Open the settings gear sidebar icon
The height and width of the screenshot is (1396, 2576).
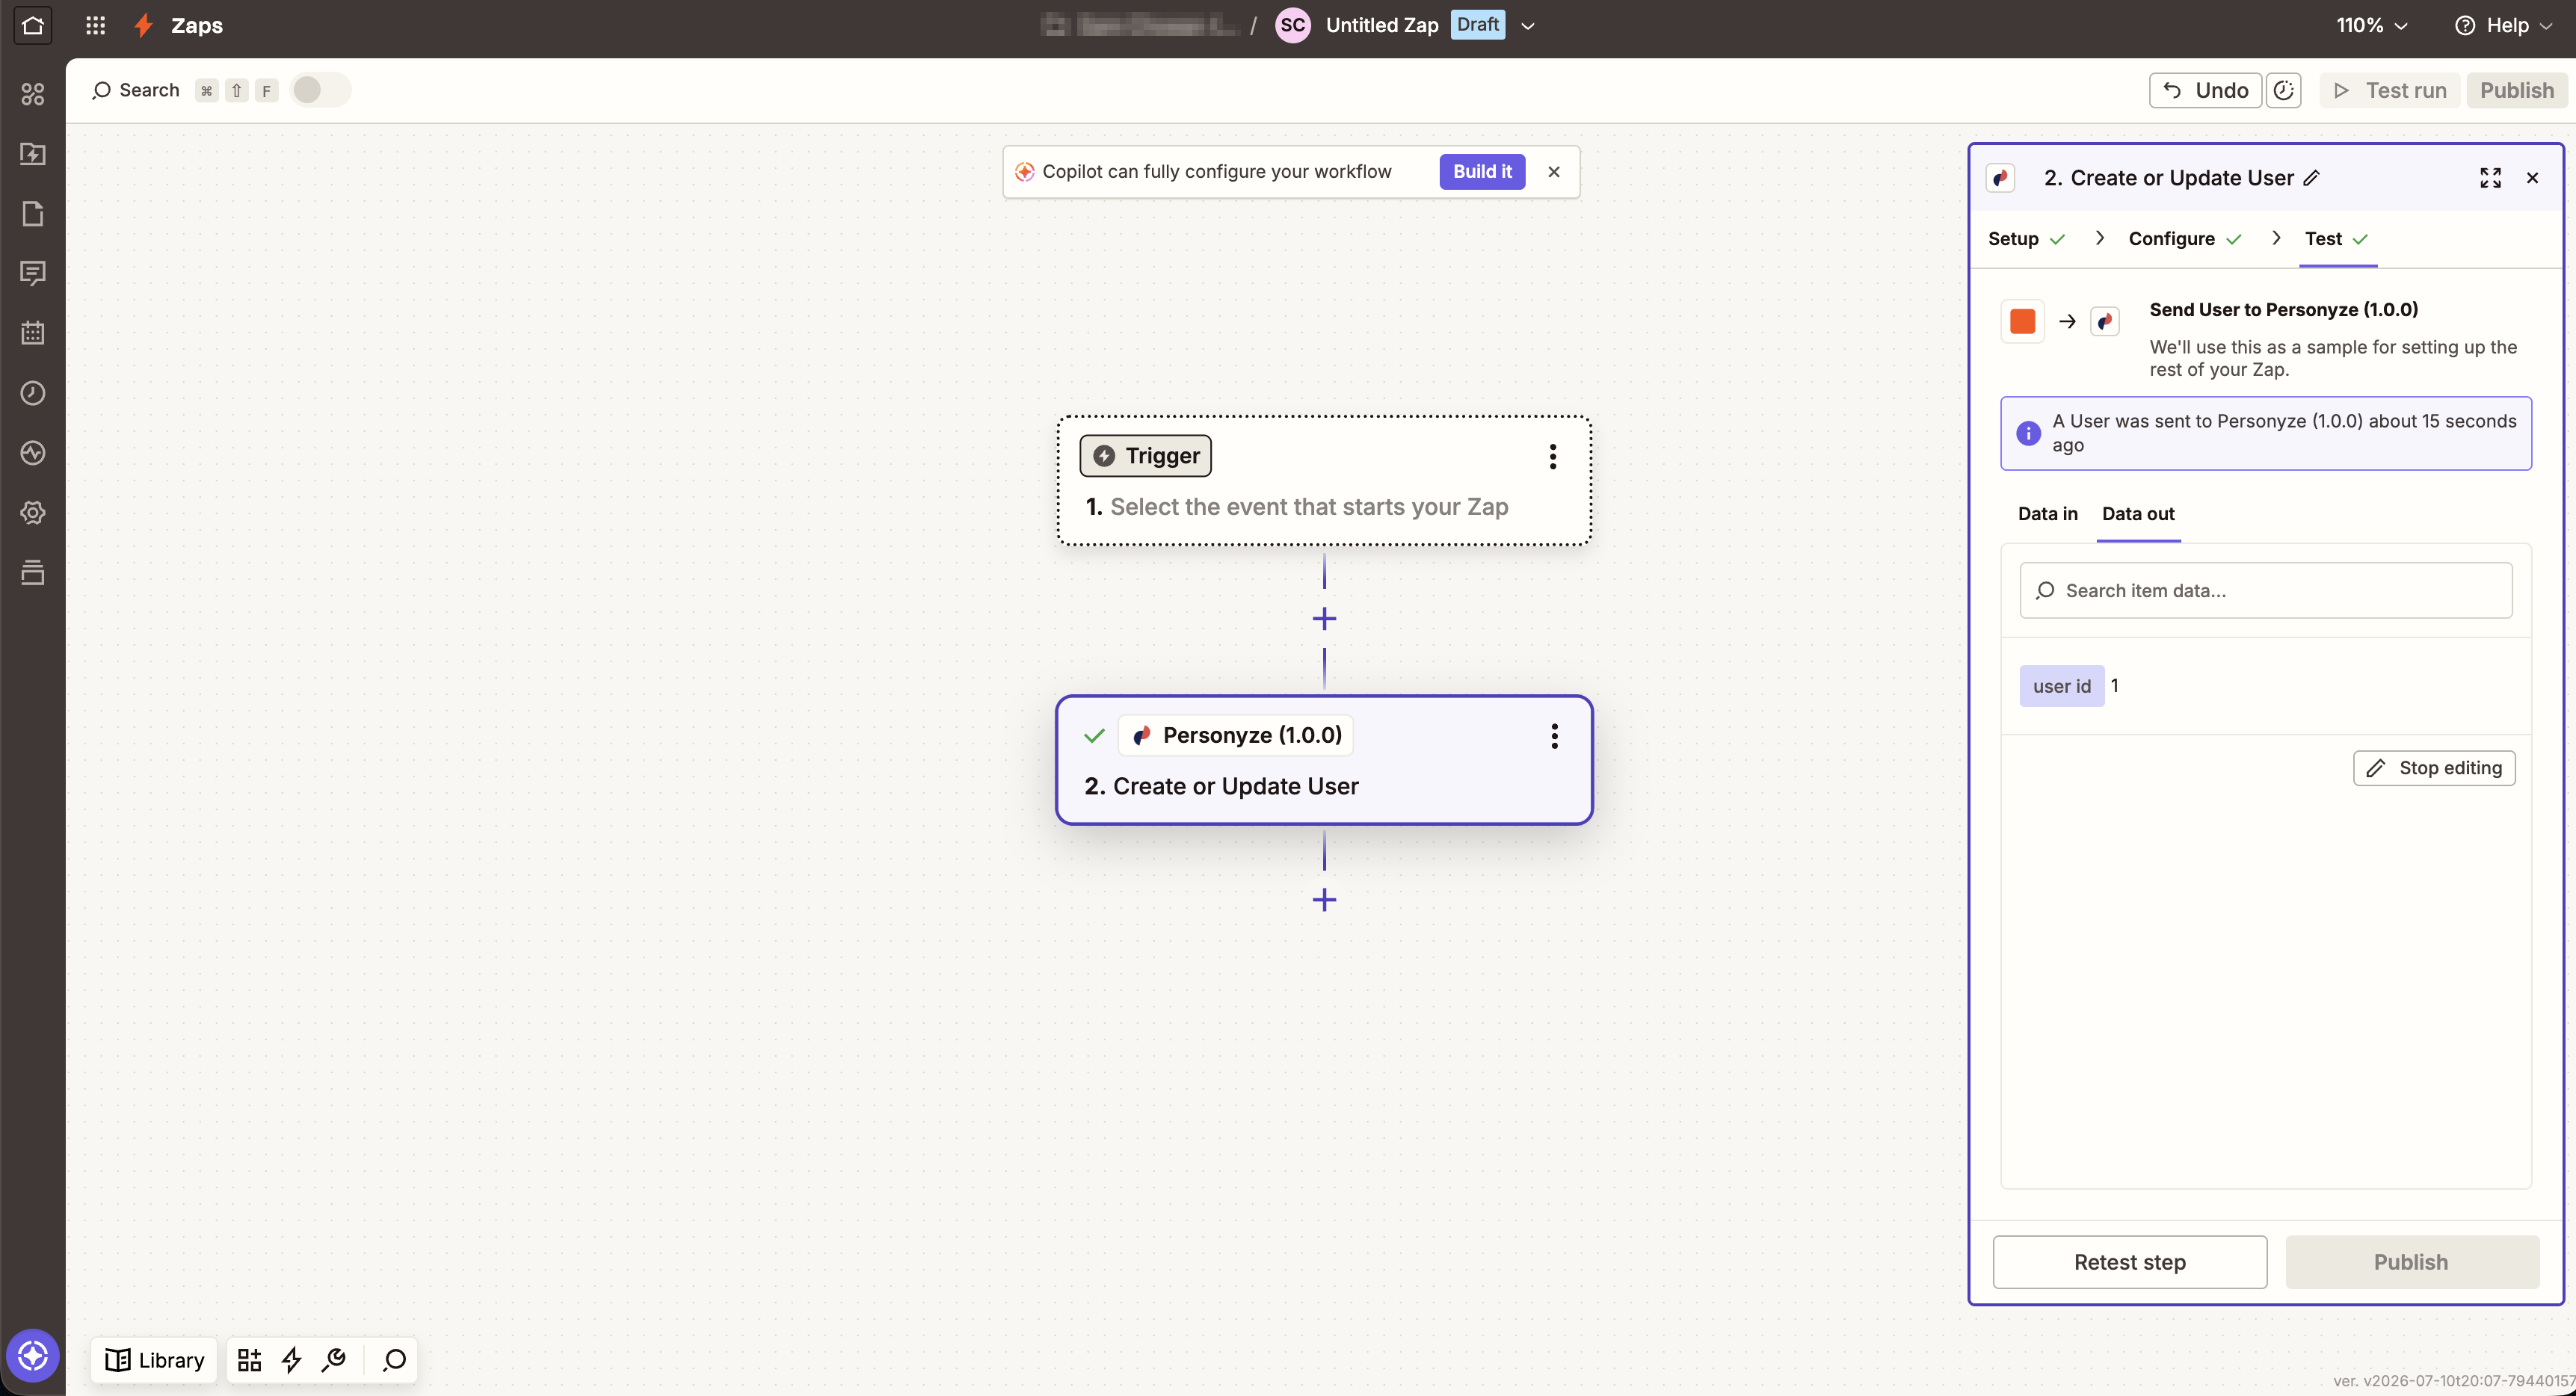(x=32, y=513)
